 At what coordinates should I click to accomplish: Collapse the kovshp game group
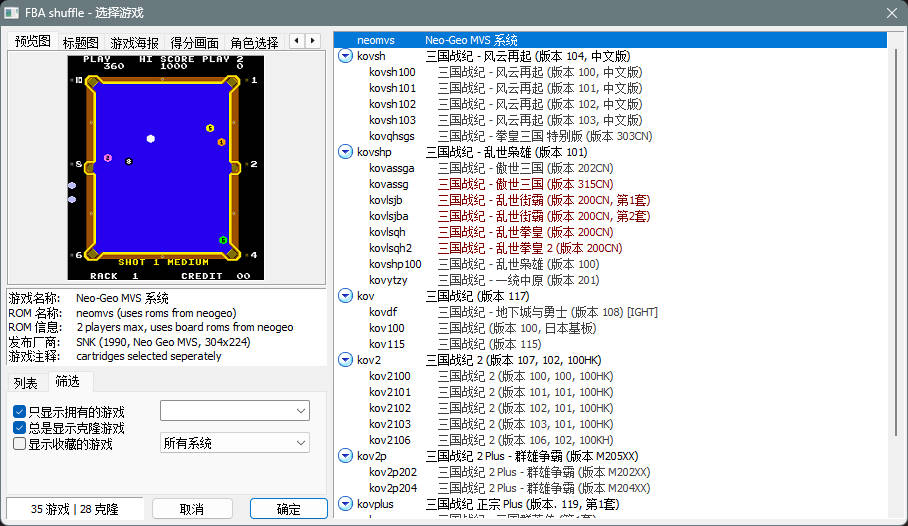(345, 152)
